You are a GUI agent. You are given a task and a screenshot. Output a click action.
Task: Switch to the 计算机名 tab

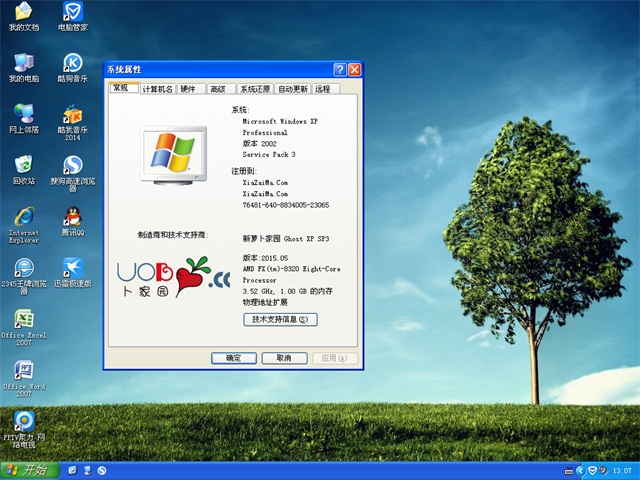tap(157, 89)
